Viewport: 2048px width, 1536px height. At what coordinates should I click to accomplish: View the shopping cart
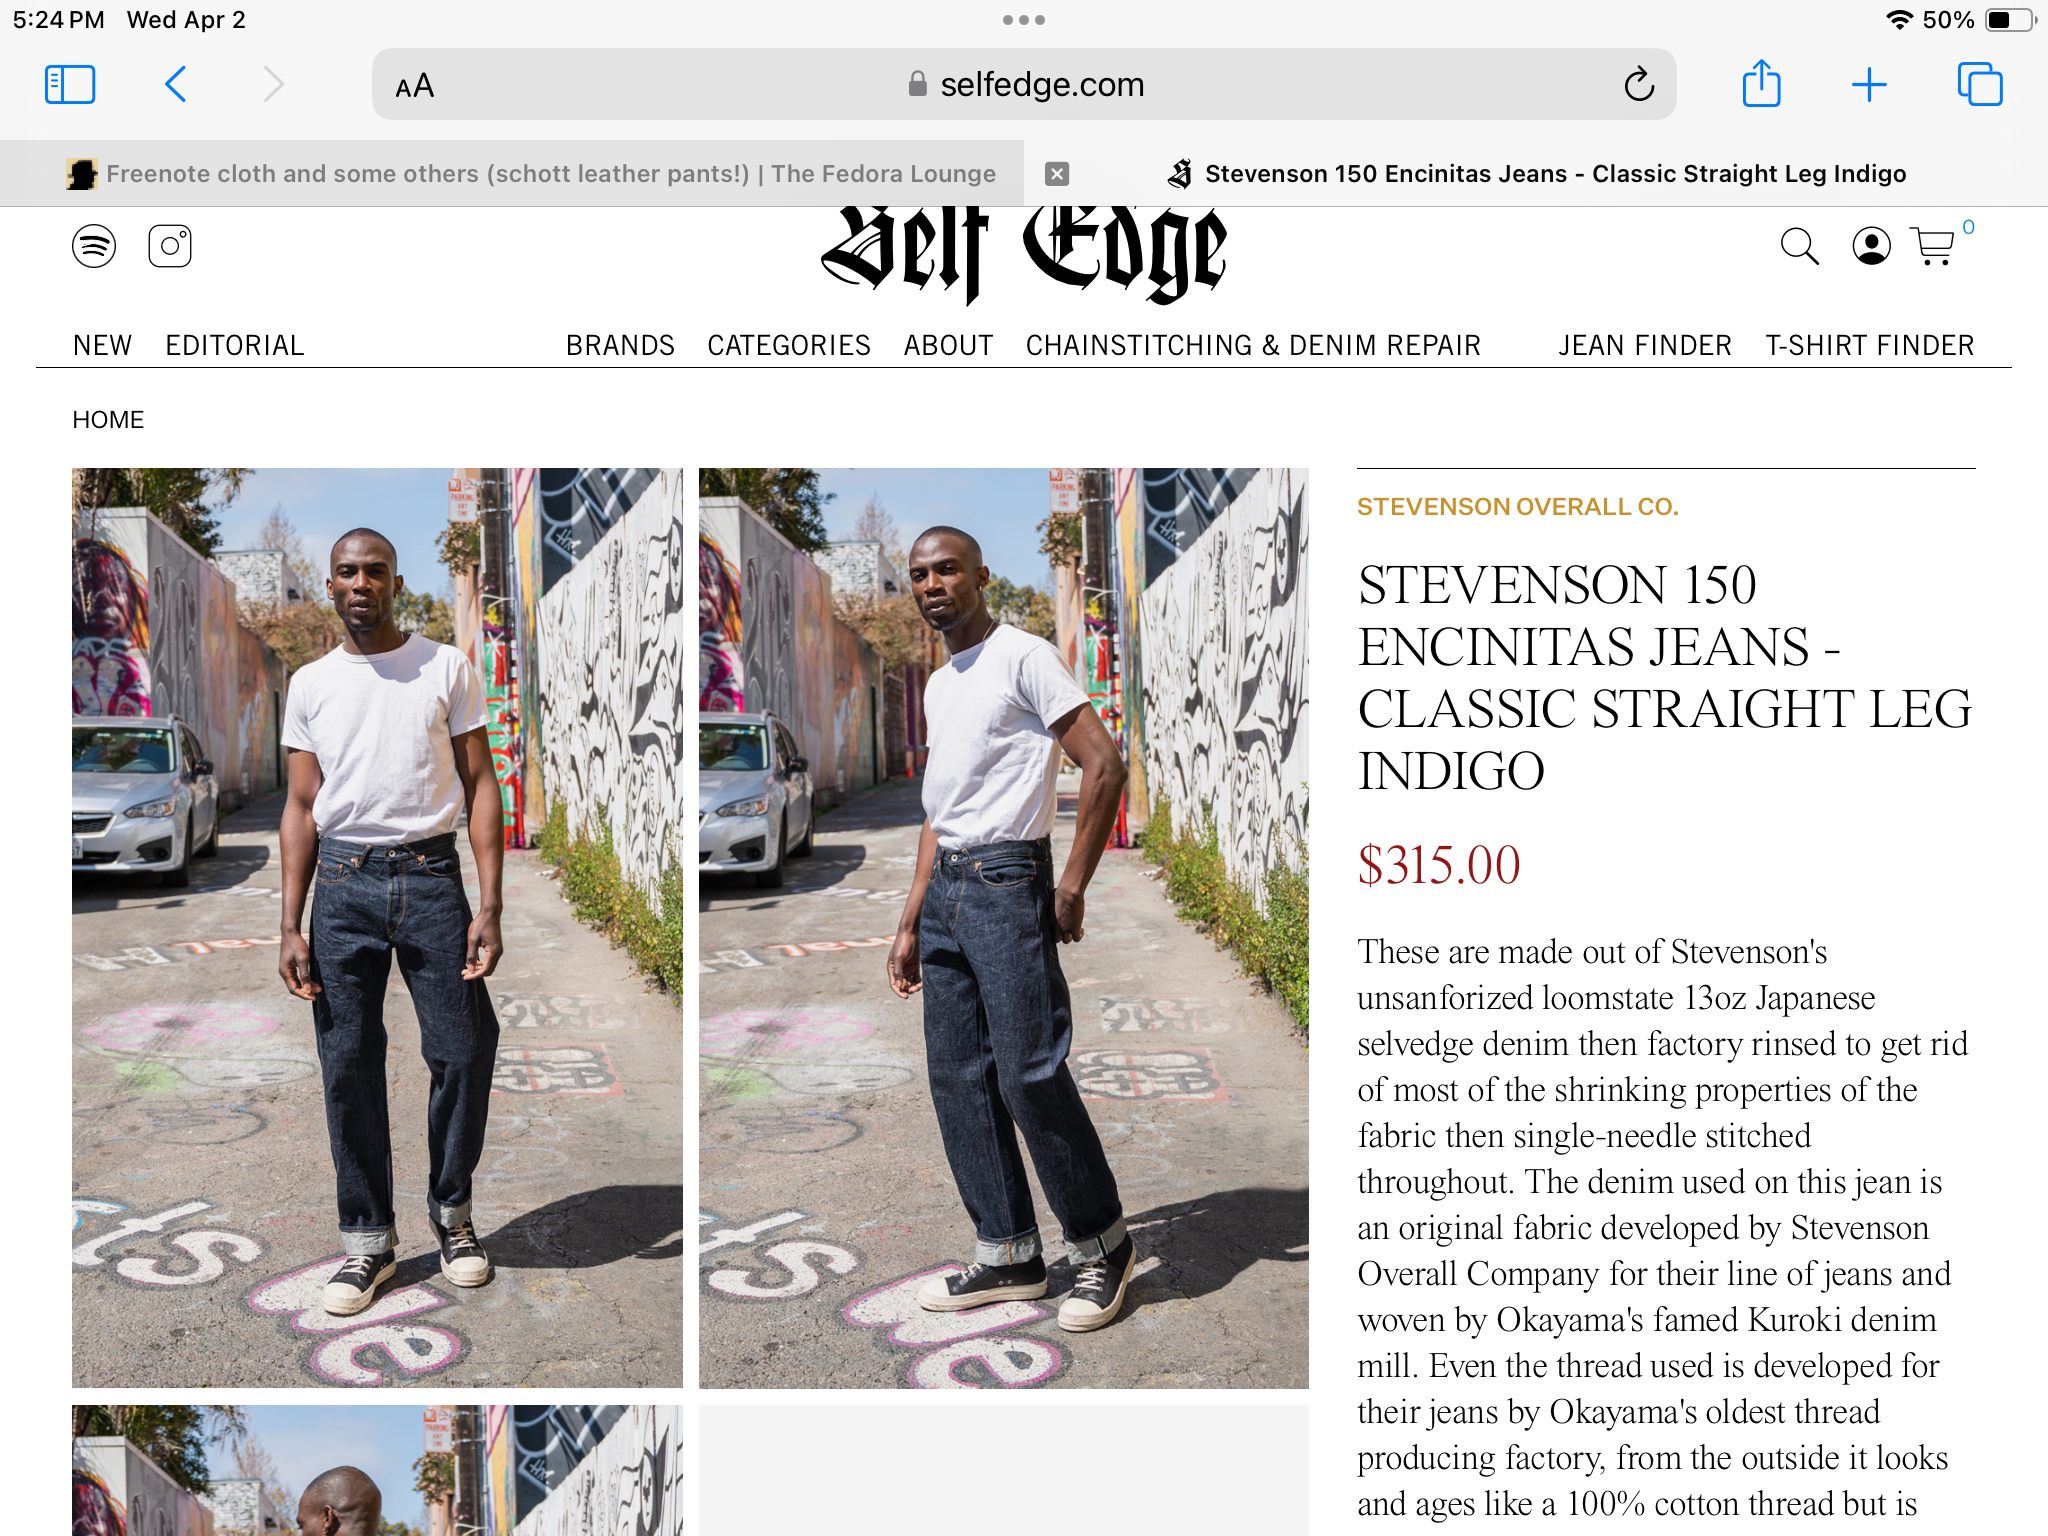point(1933,246)
